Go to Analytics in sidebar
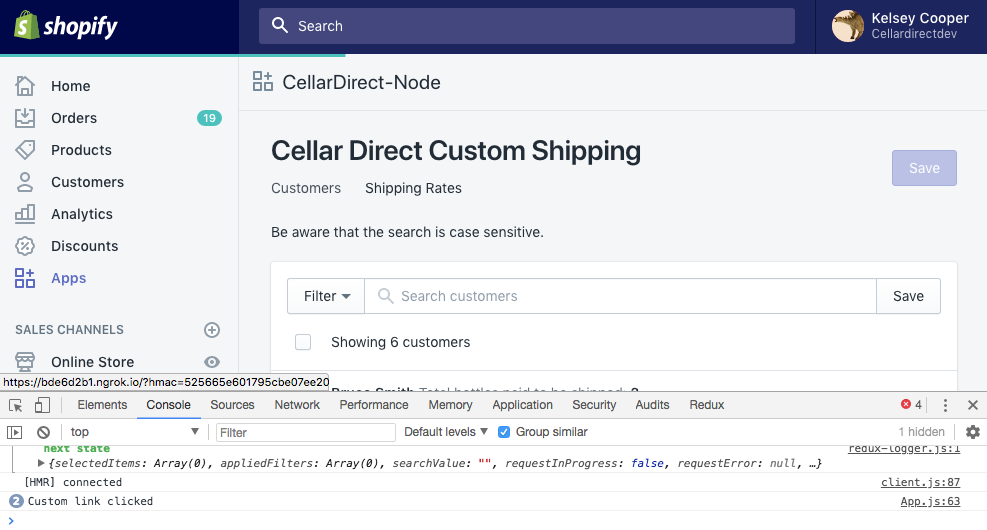 [x=82, y=214]
